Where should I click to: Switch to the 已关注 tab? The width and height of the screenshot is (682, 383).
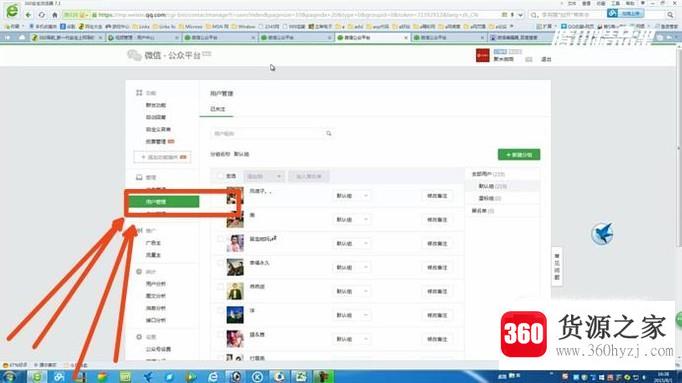(x=217, y=109)
